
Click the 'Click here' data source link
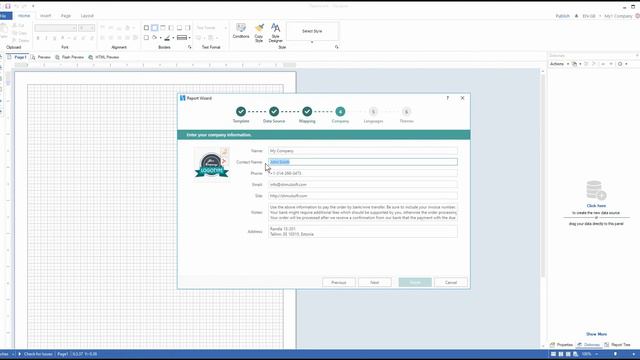[596, 206]
